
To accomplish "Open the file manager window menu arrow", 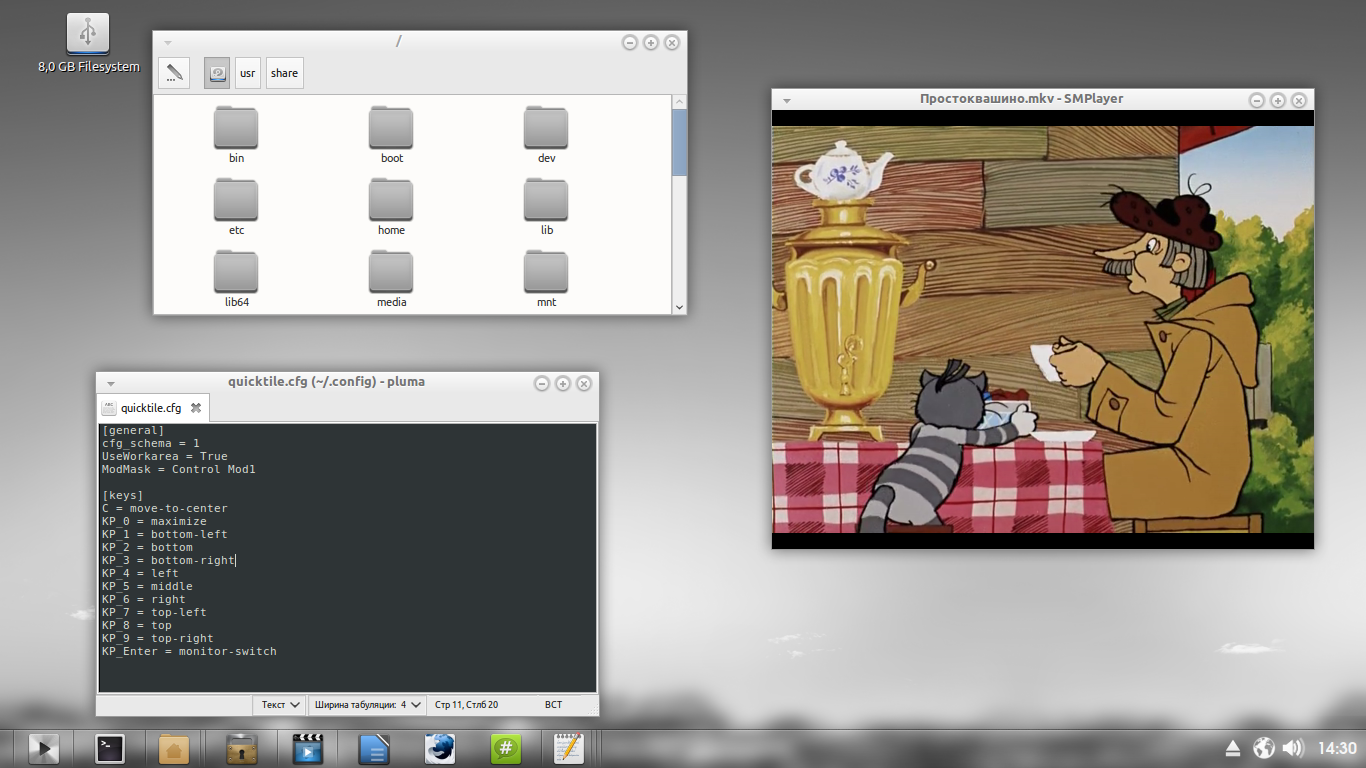I will tap(168, 43).
